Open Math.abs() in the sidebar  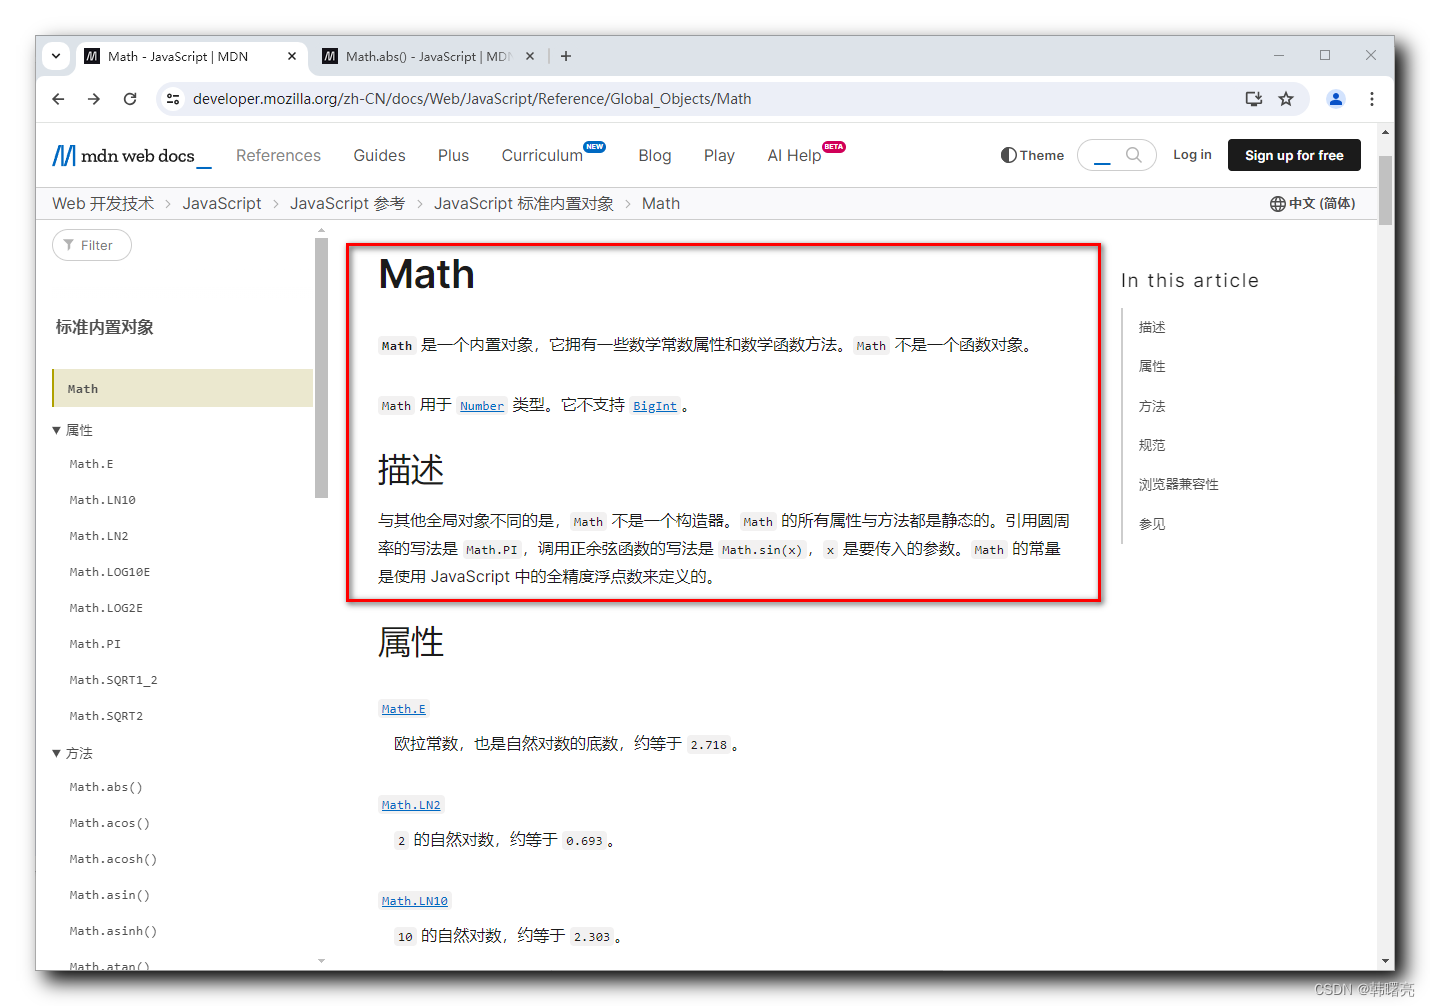click(x=106, y=787)
